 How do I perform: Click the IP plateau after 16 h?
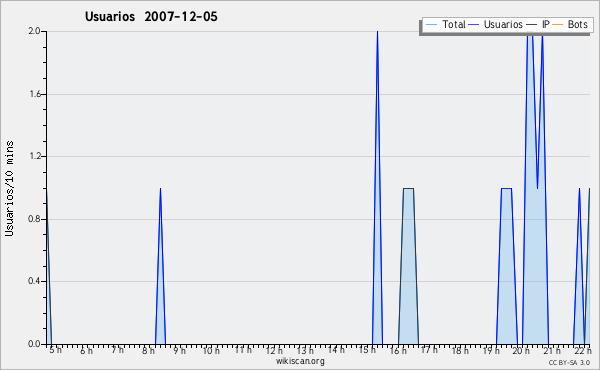click(x=408, y=266)
